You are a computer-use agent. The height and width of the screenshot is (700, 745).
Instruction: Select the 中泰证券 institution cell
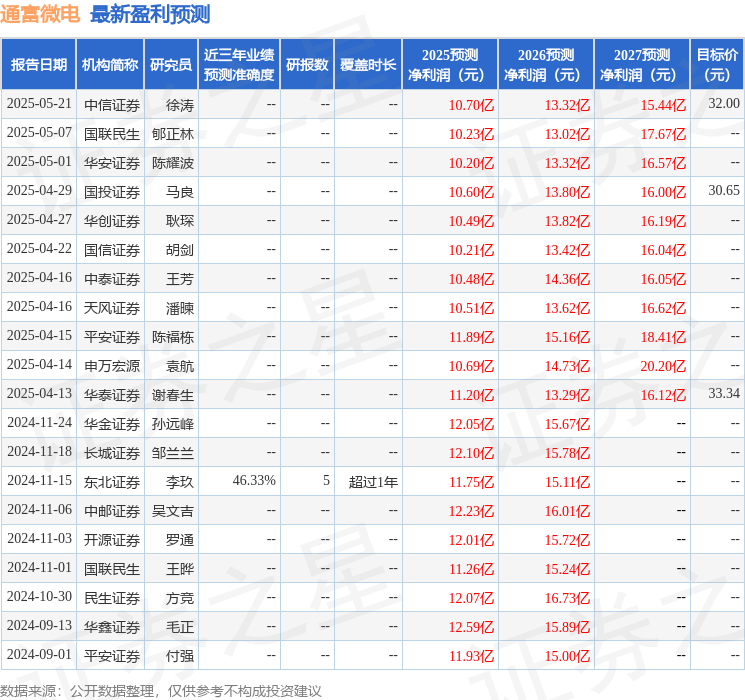(x=112, y=279)
